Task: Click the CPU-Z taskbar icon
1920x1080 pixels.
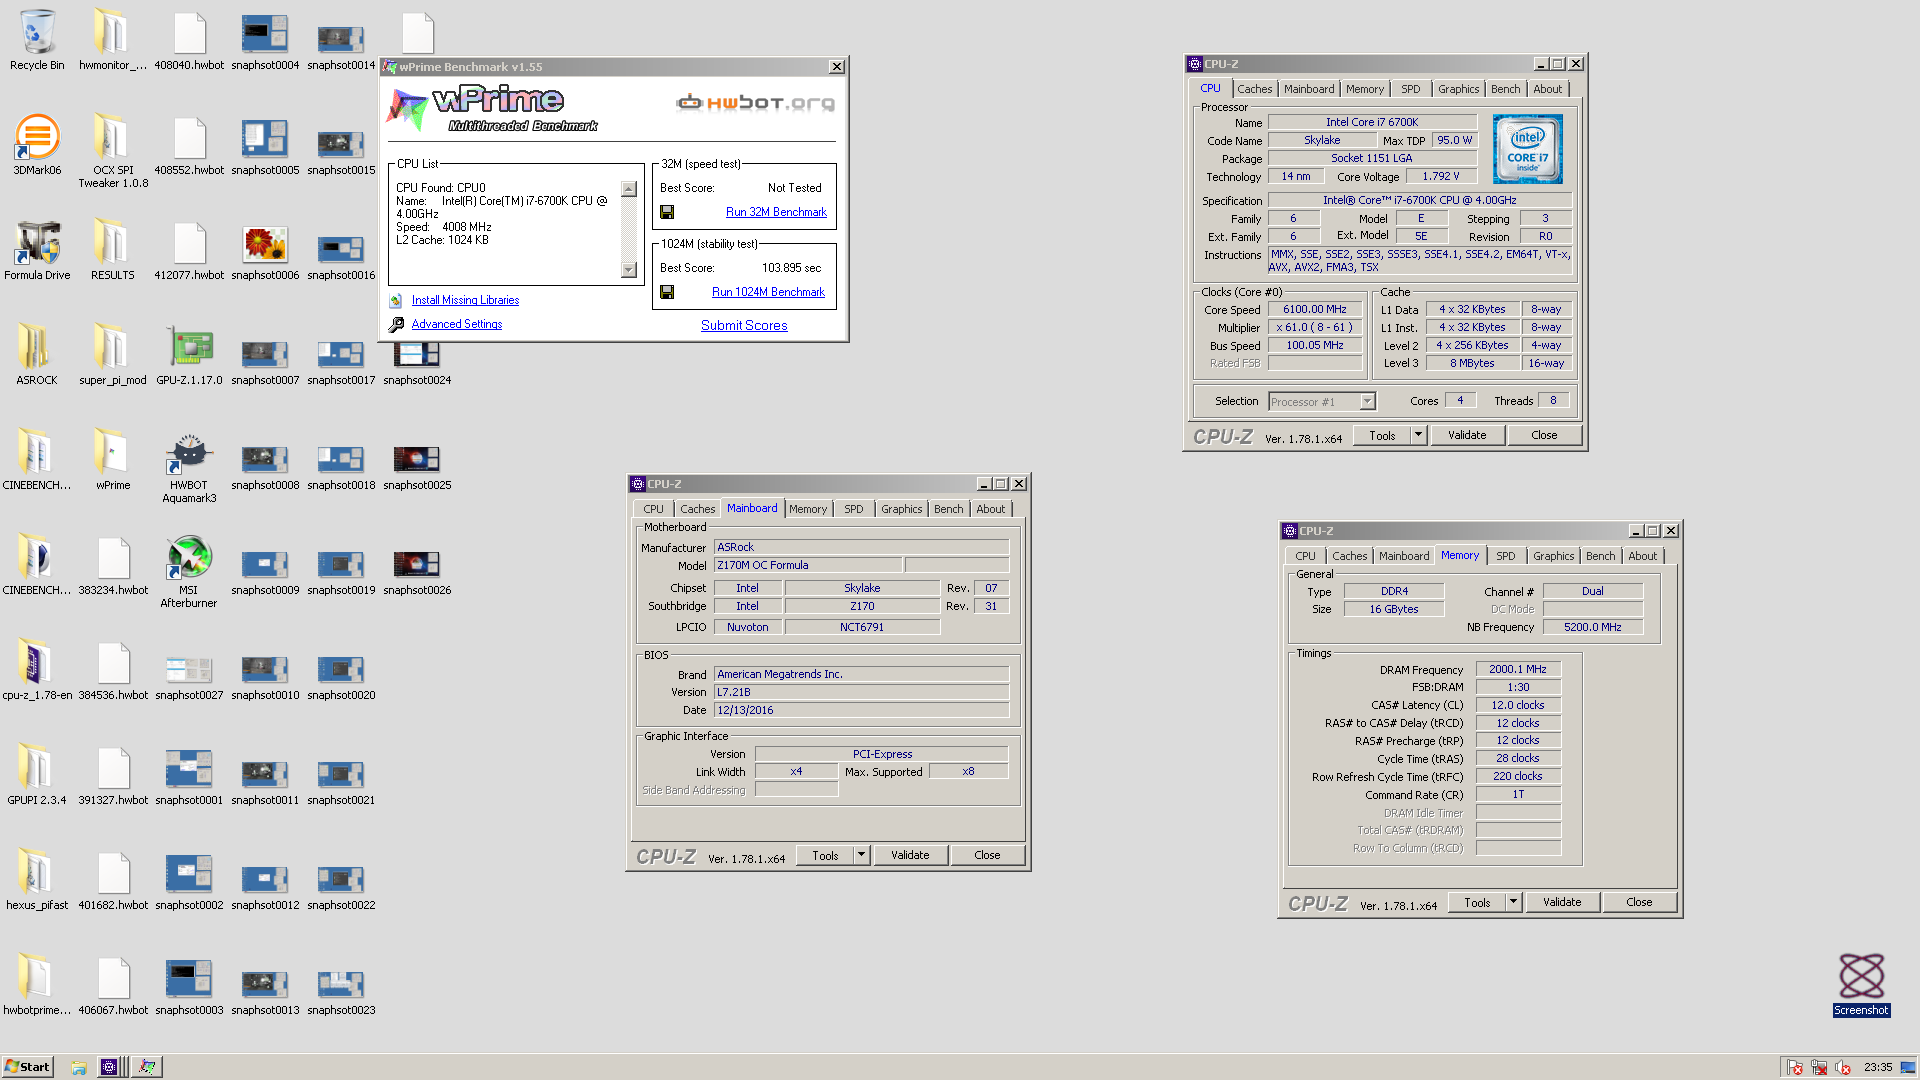Action: coord(110,1067)
